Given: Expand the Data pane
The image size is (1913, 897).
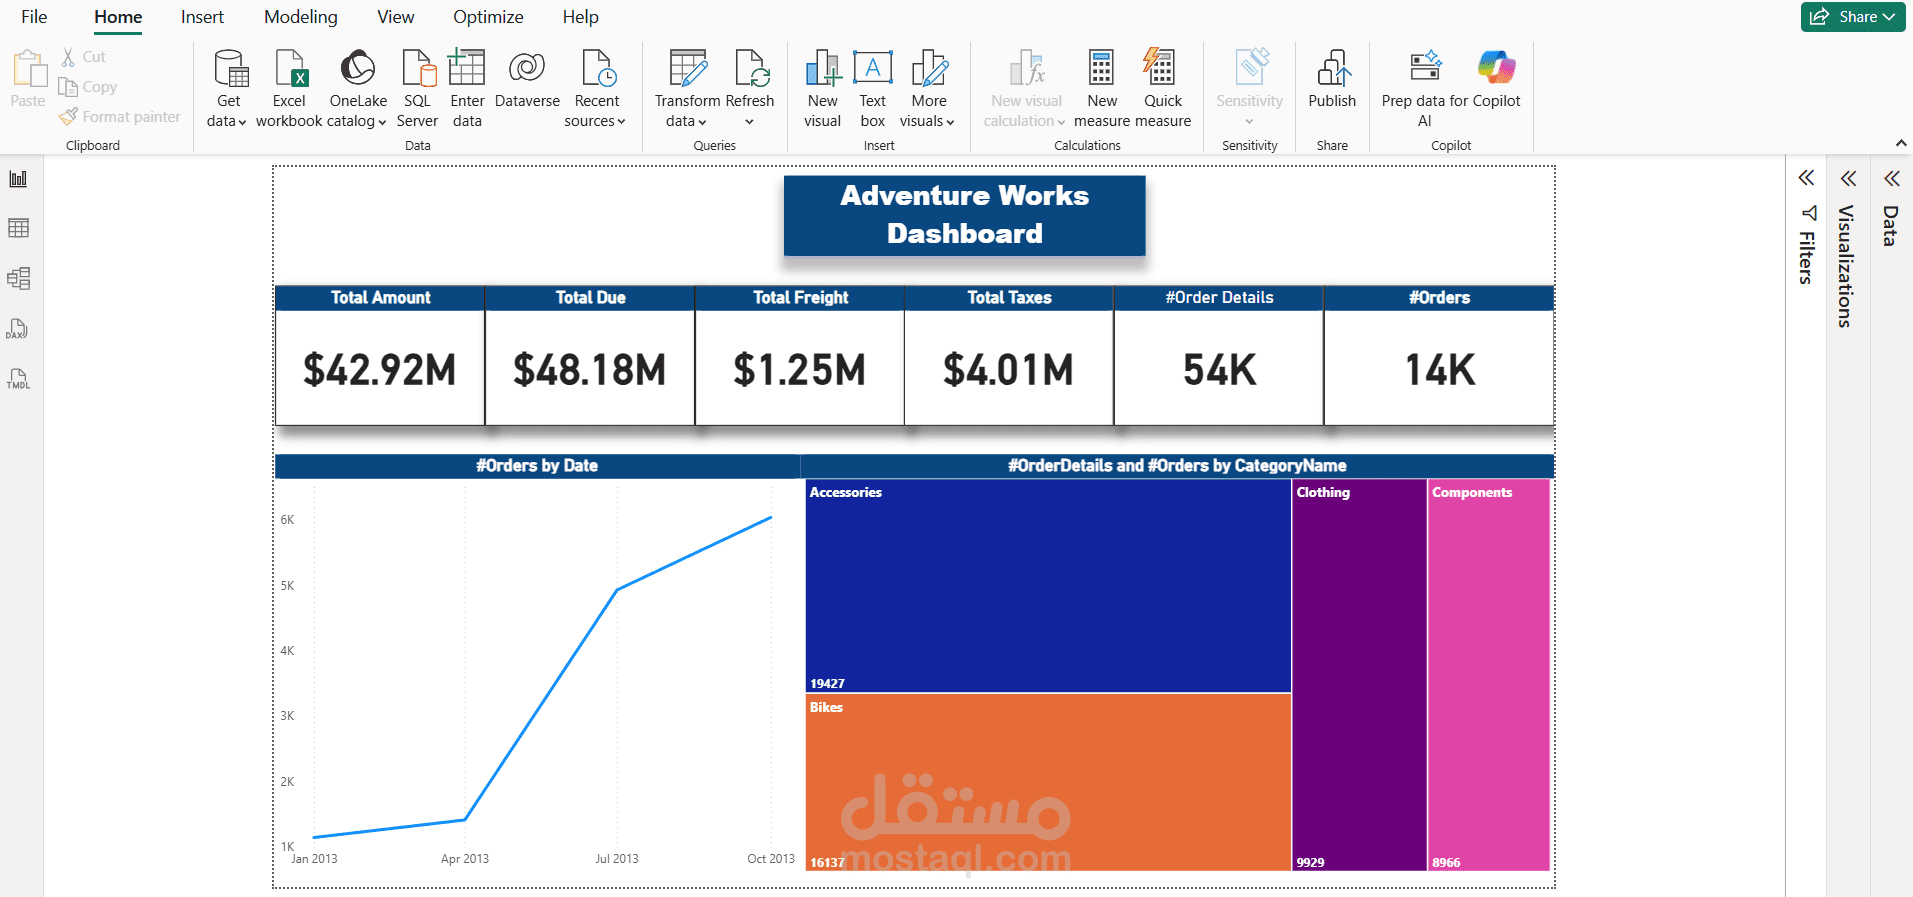Looking at the screenshot, I should point(1891,178).
